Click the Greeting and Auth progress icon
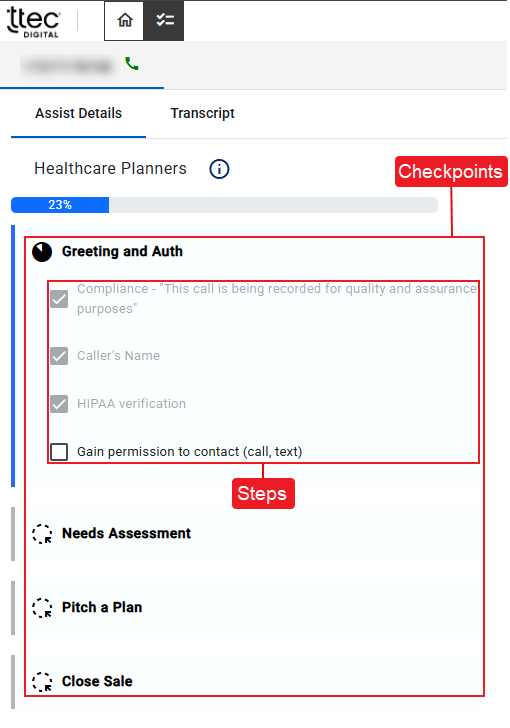 (42, 252)
